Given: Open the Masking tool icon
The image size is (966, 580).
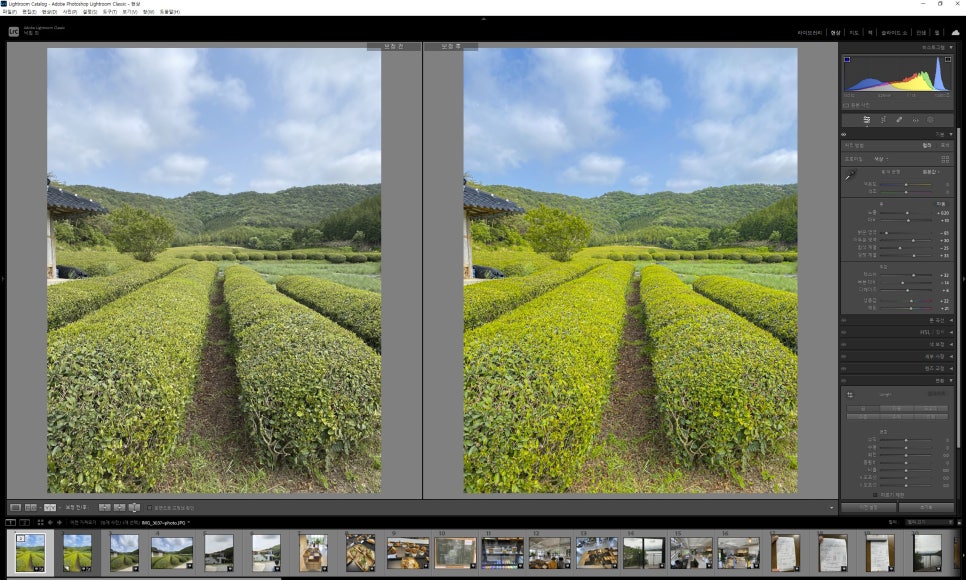Looking at the screenshot, I should click(930, 120).
